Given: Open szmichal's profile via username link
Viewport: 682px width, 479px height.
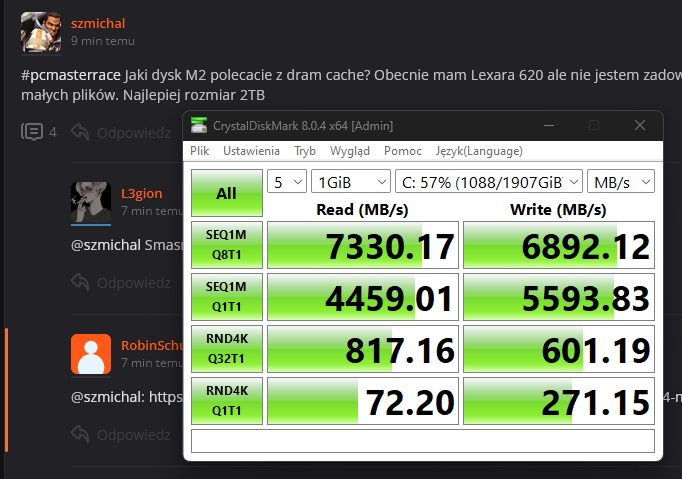Looking at the screenshot, I should pyautogui.click(x=98, y=23).
